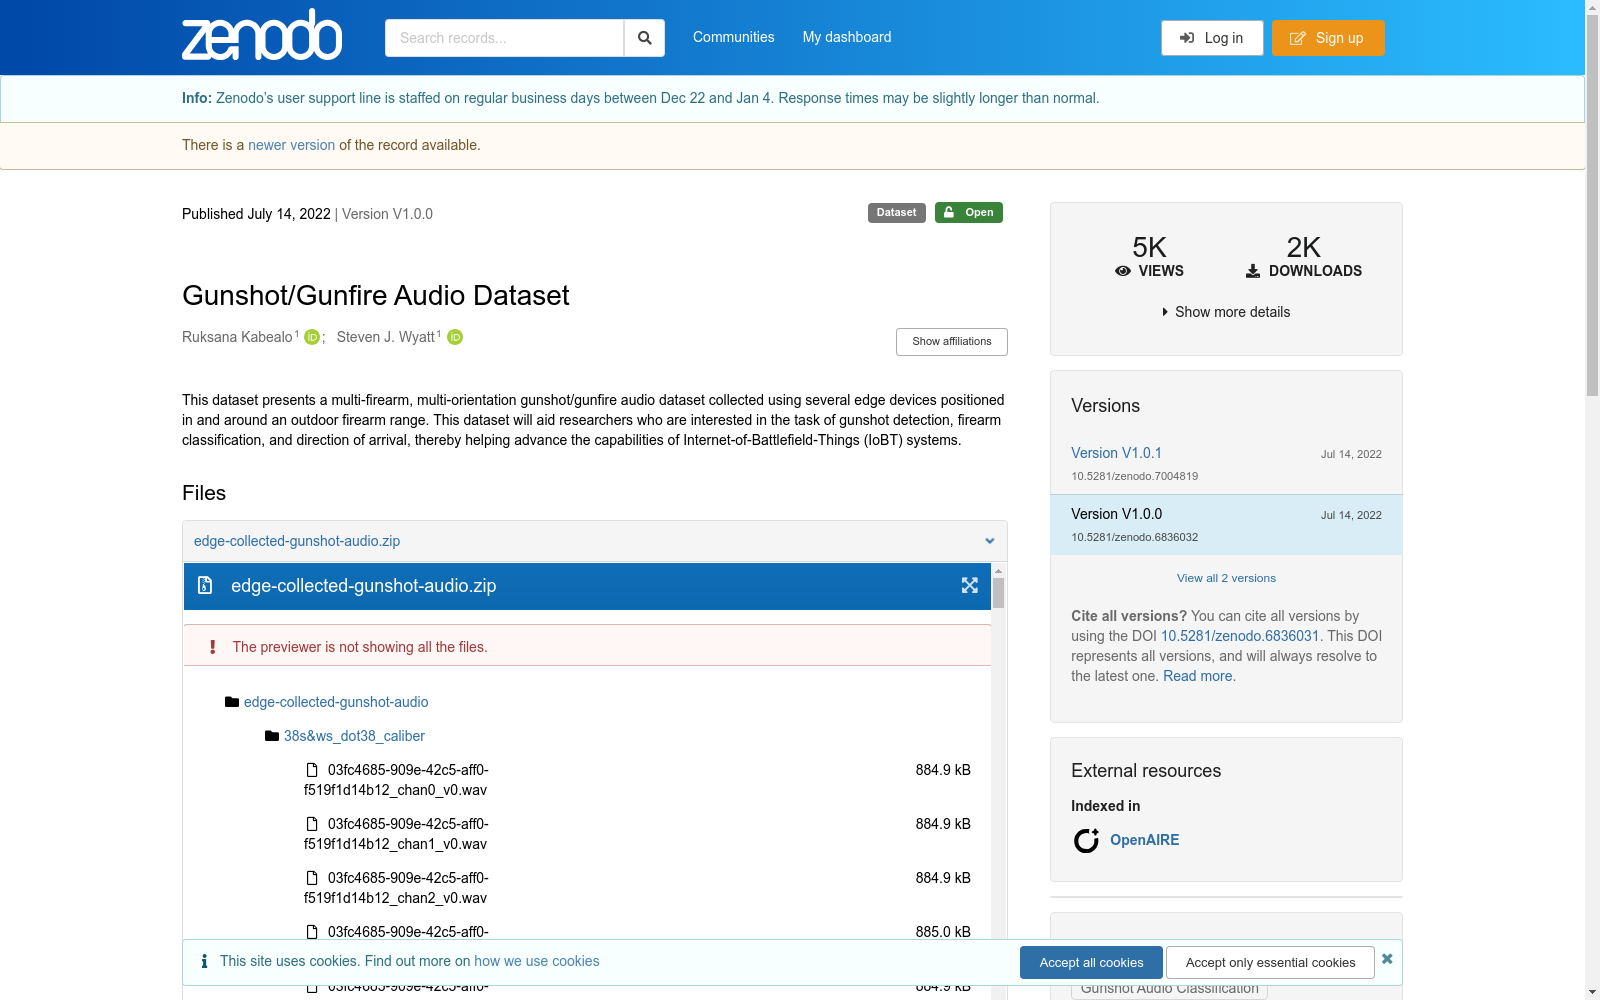Viewport: 1600px width, 1000px height.
Task: Click file icon for chan2_v0.wav
Action: pos(312,878)
